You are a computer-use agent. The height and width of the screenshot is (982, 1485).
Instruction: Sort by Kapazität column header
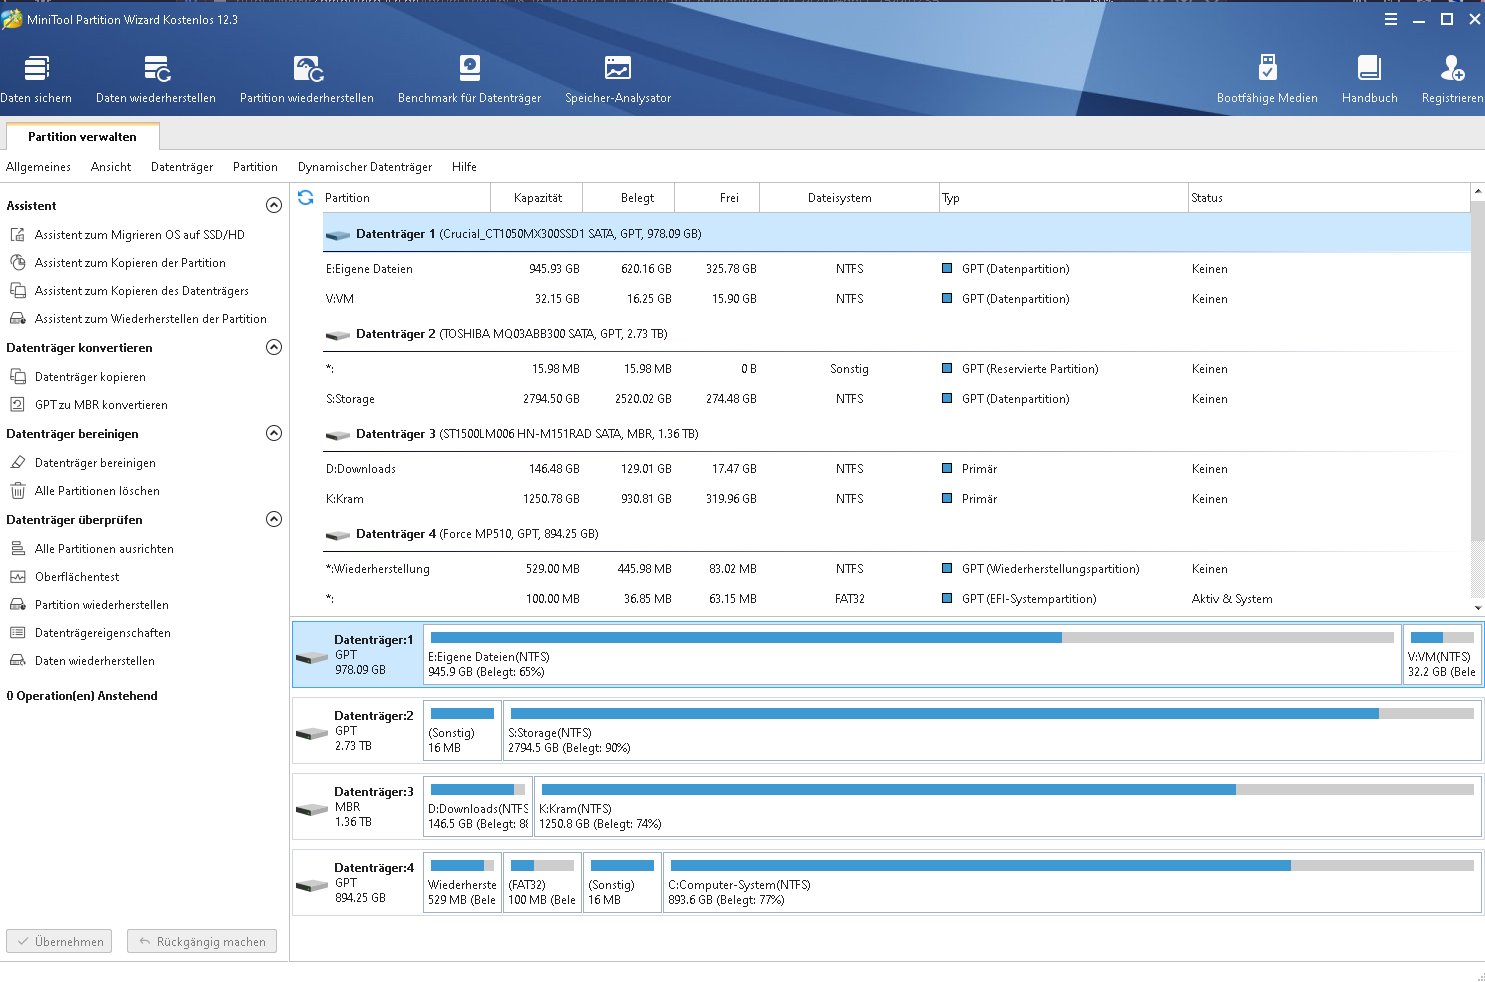537,198
